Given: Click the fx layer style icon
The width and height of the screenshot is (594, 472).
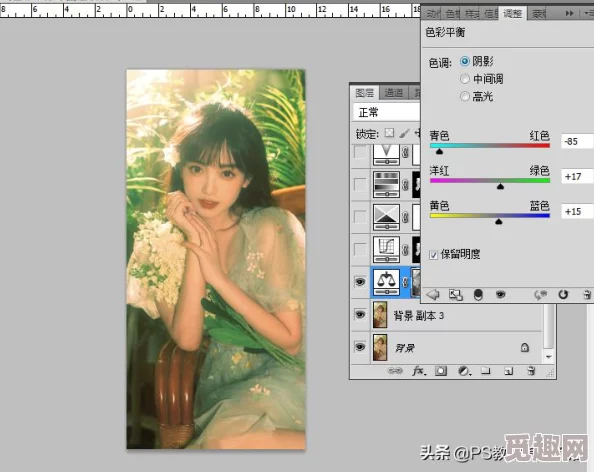Looking at the screenshot, I should click(419, 371).
